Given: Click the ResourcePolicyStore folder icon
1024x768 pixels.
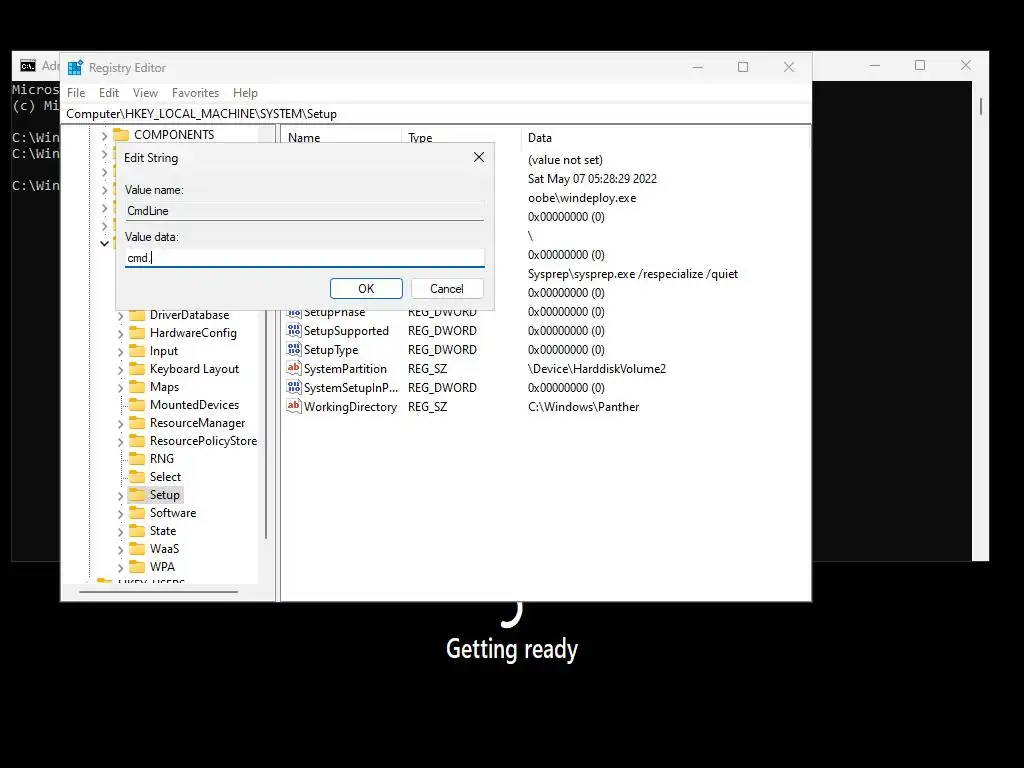Looking at the screenshot, I should pos(136,441).
